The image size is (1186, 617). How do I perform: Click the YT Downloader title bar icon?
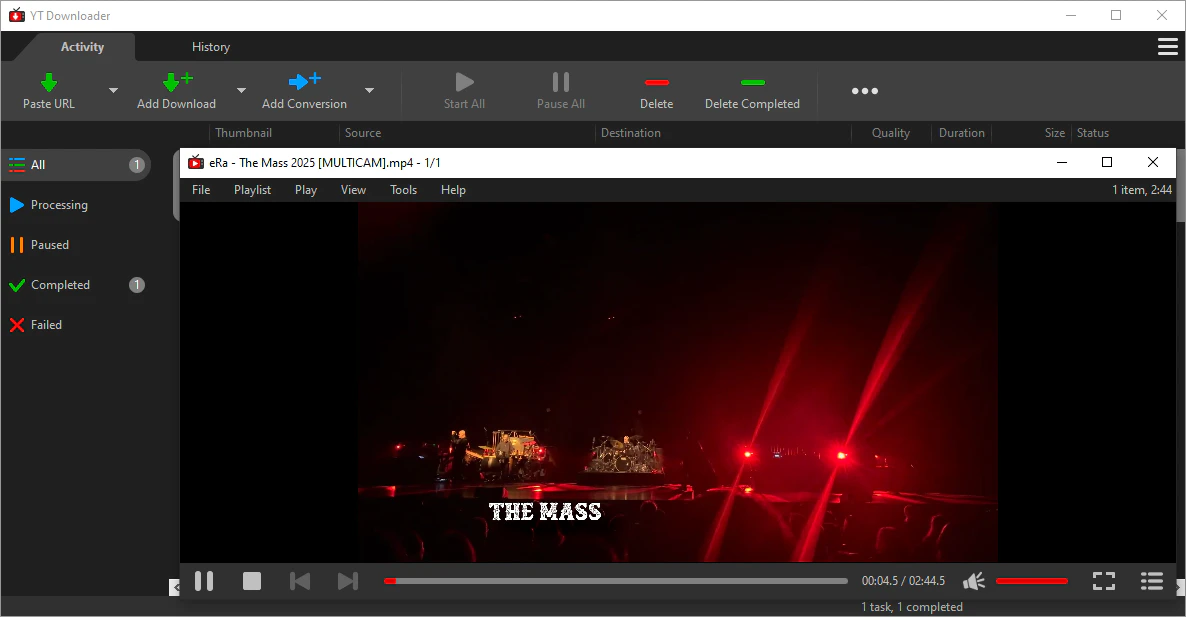point(17,15)
